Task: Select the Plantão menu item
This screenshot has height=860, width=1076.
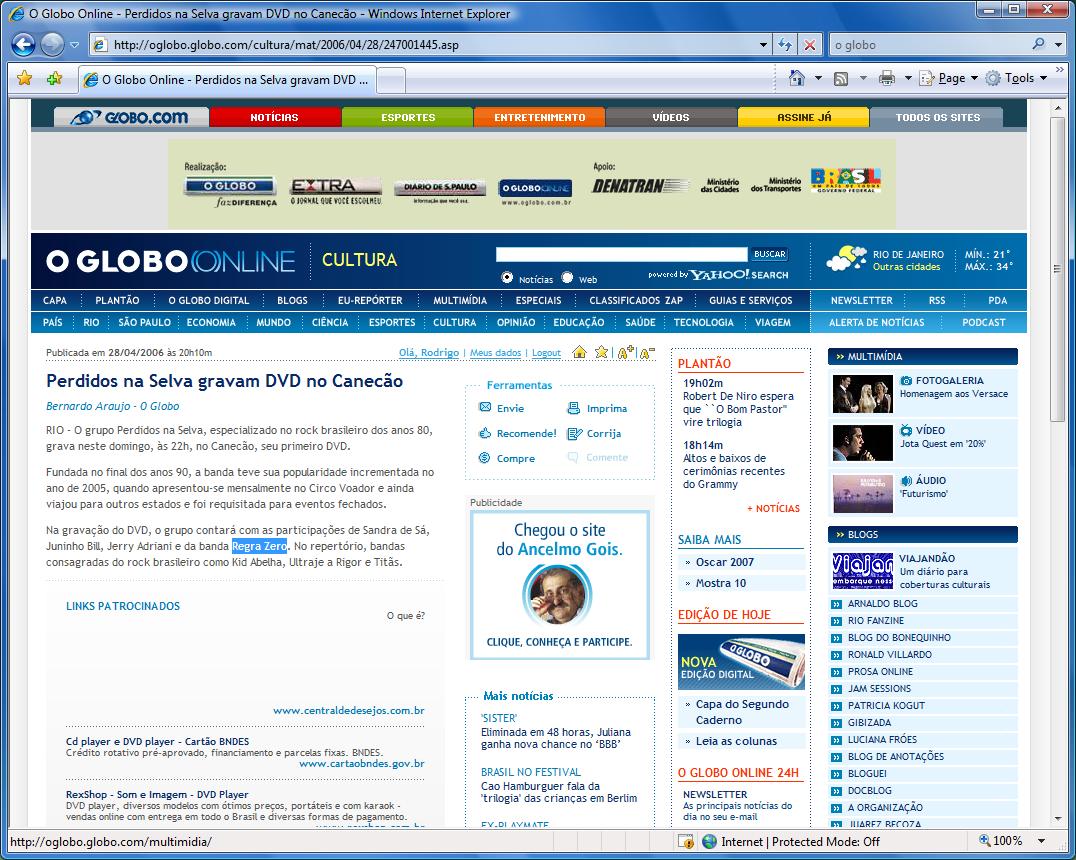Action: pos(117,300)
